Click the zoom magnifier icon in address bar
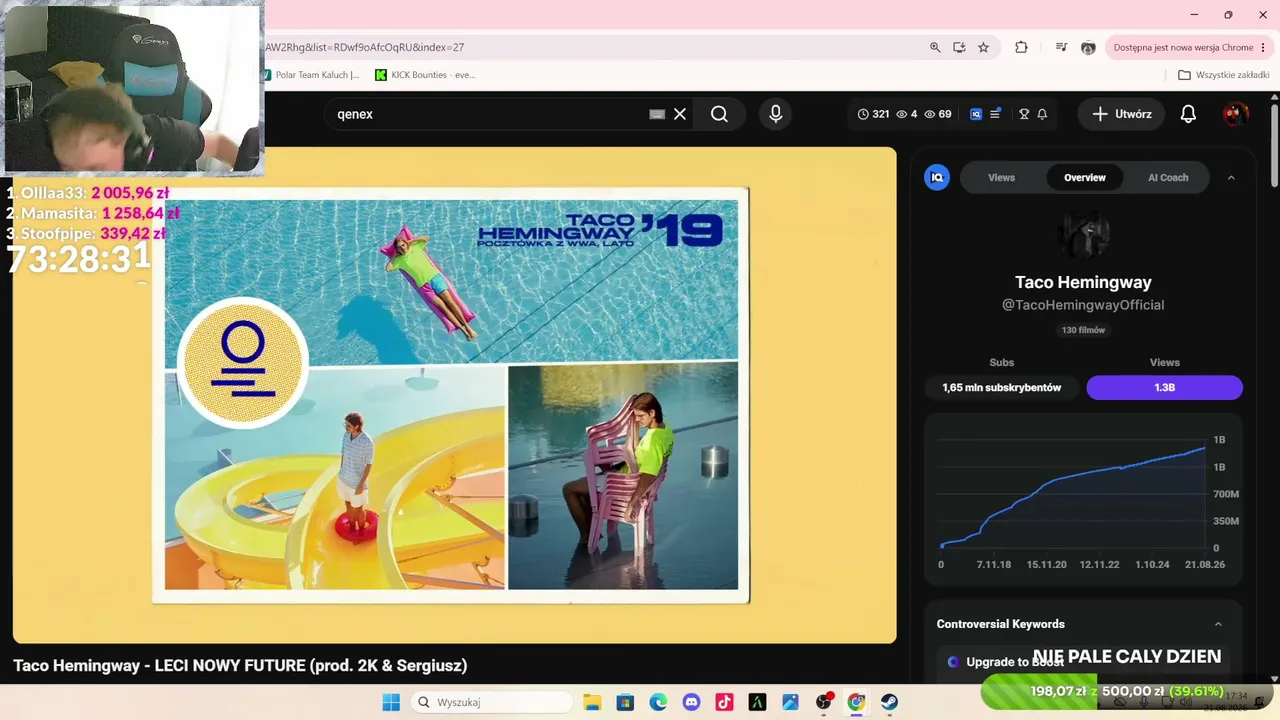The width and height of the screenshot is (1280, 720). pyautogui.click(x=935, y=47)
